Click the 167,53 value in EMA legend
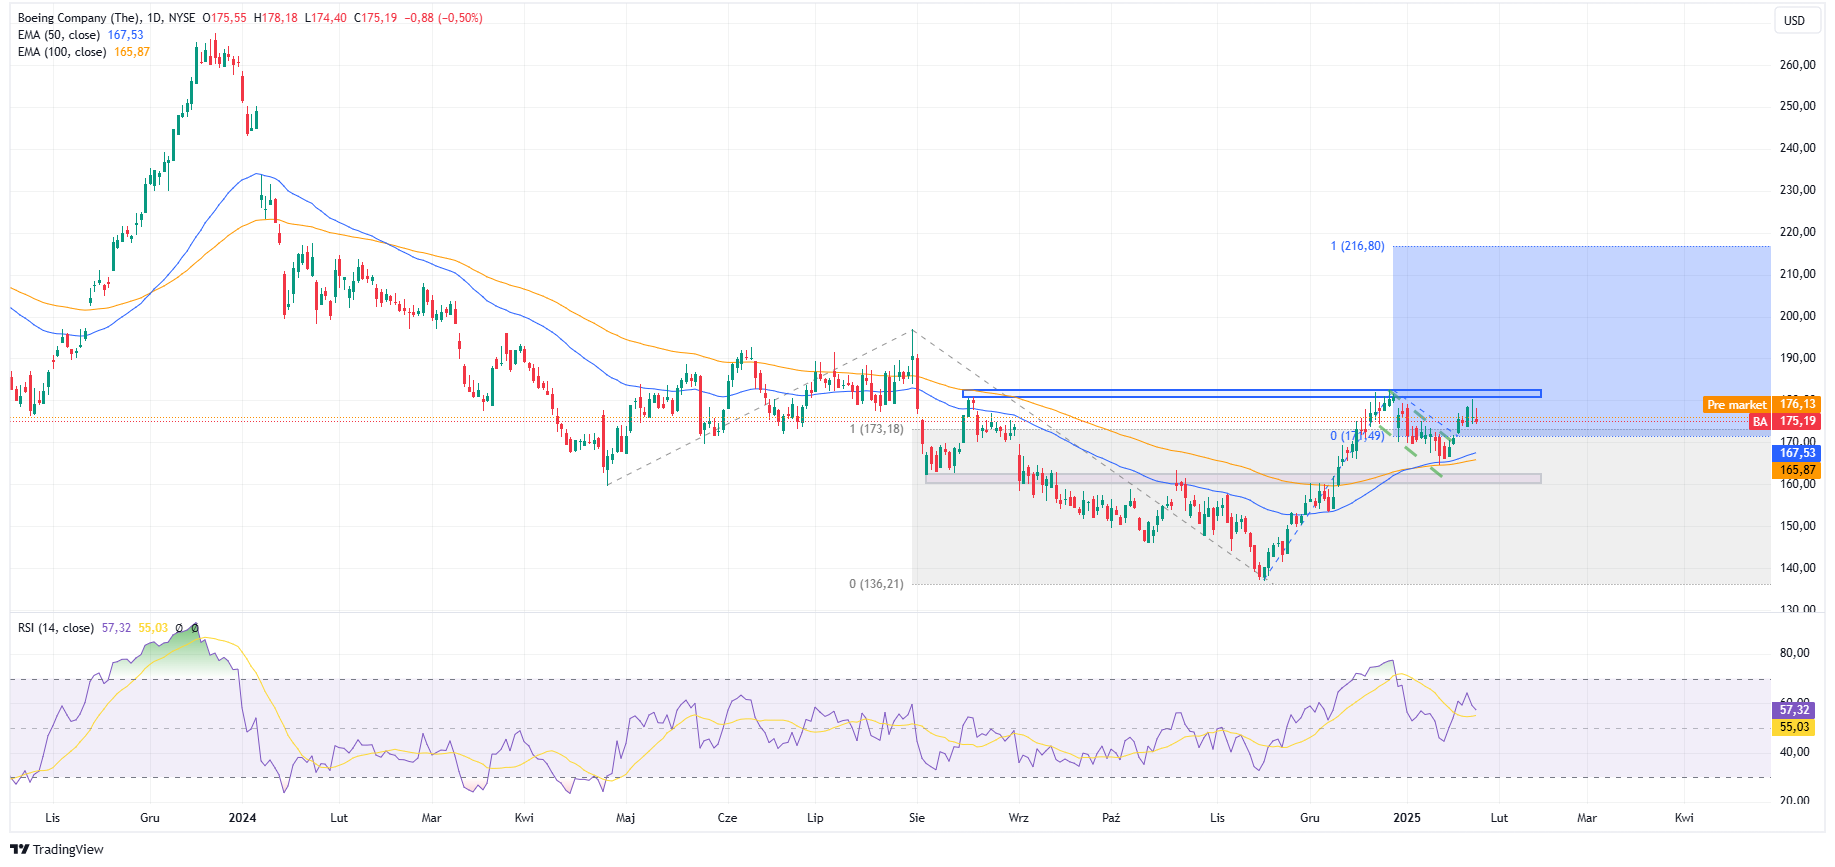Viewport: 1835px width, 867px height. click(126, 35)
